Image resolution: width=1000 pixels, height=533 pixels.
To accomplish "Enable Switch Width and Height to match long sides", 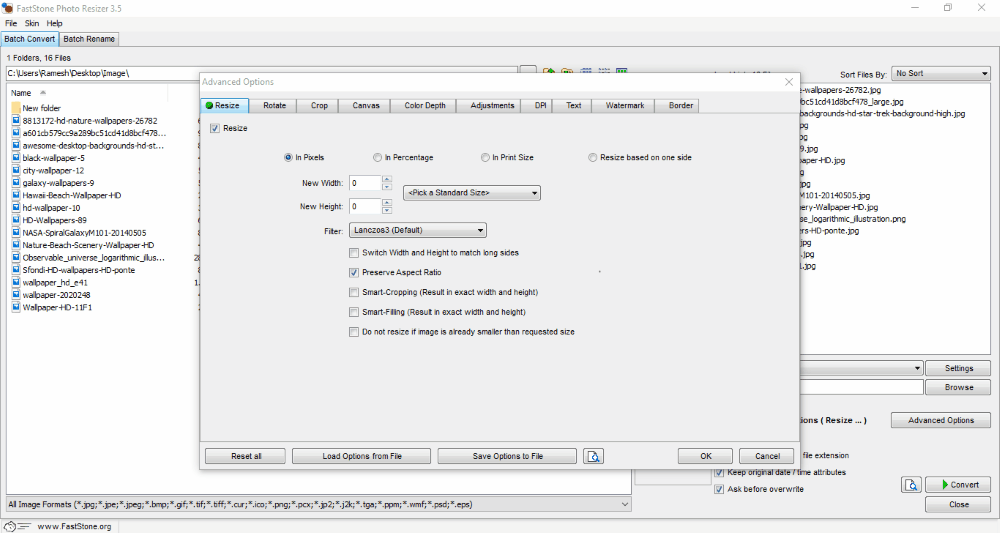I will [354, 252].
